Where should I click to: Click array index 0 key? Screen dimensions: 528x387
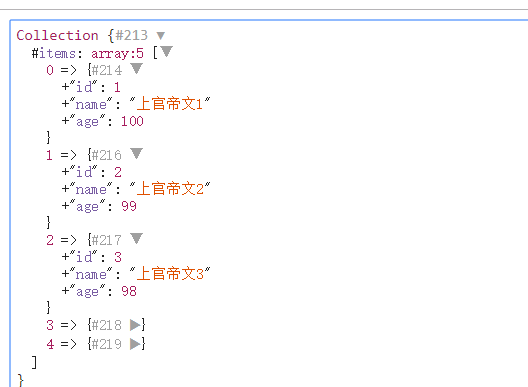(50, 70)
